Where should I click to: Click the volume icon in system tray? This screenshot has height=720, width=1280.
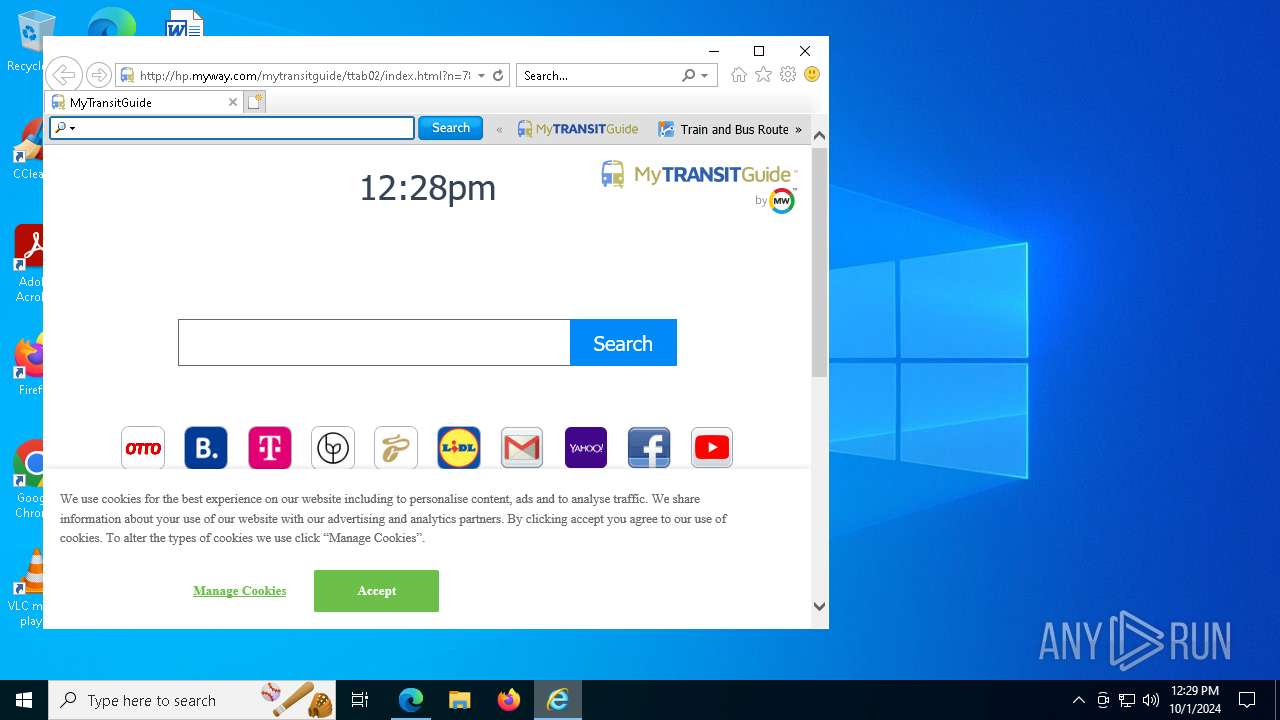tap(1151, 700)
